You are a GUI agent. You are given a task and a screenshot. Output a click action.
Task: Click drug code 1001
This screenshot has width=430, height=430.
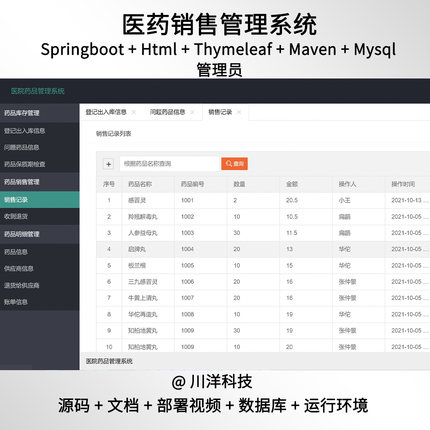point(187,200)
